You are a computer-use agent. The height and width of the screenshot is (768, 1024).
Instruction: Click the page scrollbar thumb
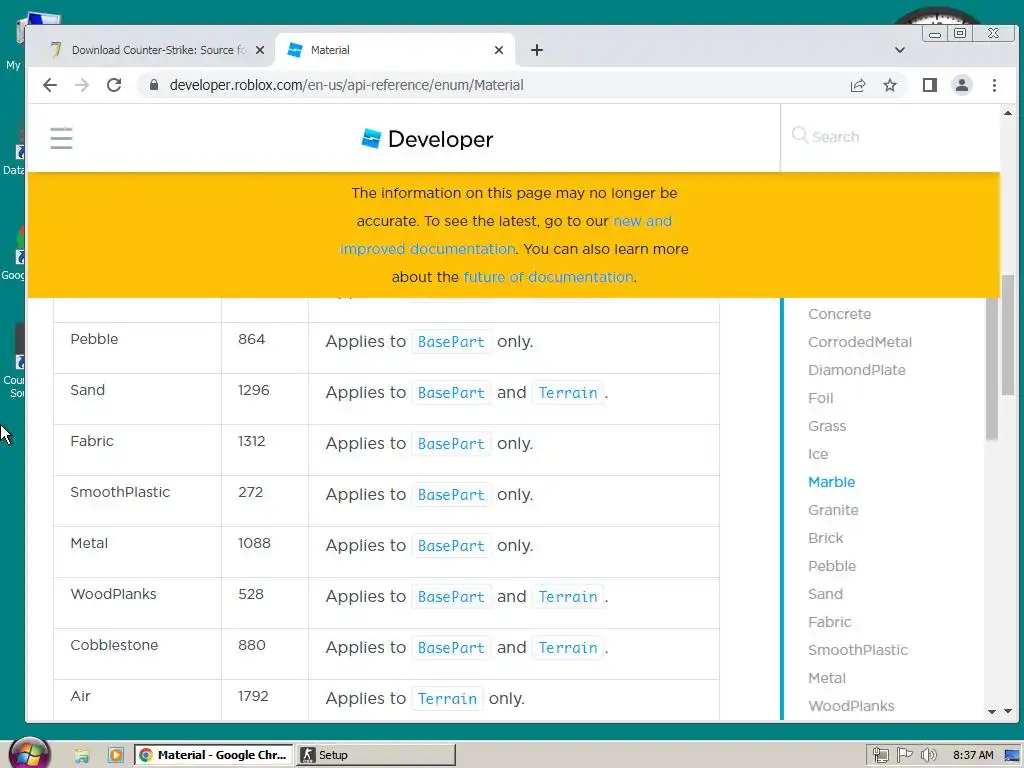tap(1008, 336)
